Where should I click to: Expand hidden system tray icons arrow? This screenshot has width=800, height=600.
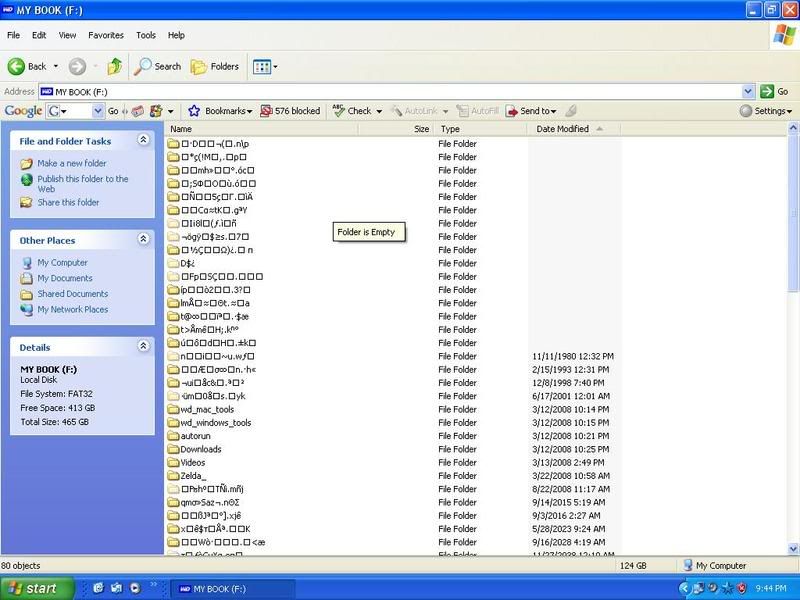pyautogui.click(x=684, y=588)
